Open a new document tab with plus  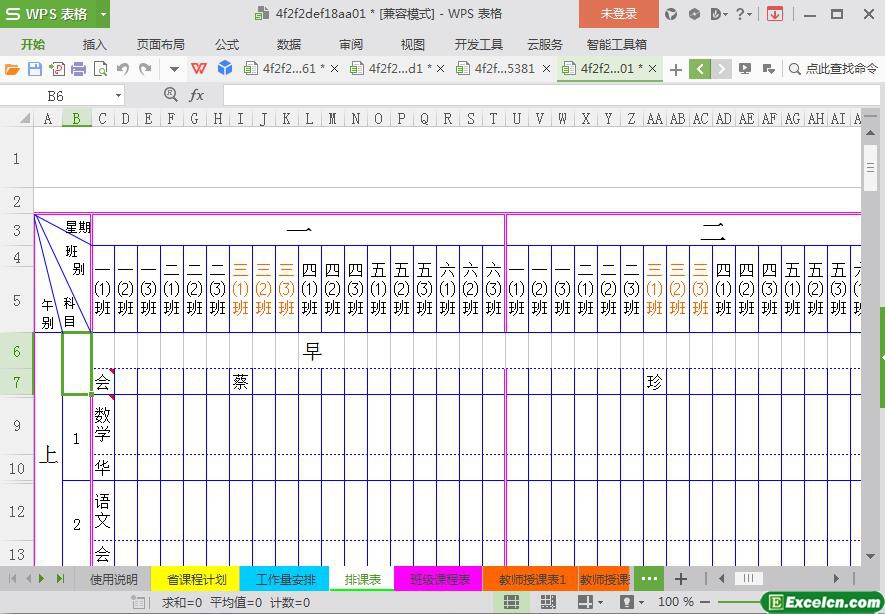click(x=676, y=69)
